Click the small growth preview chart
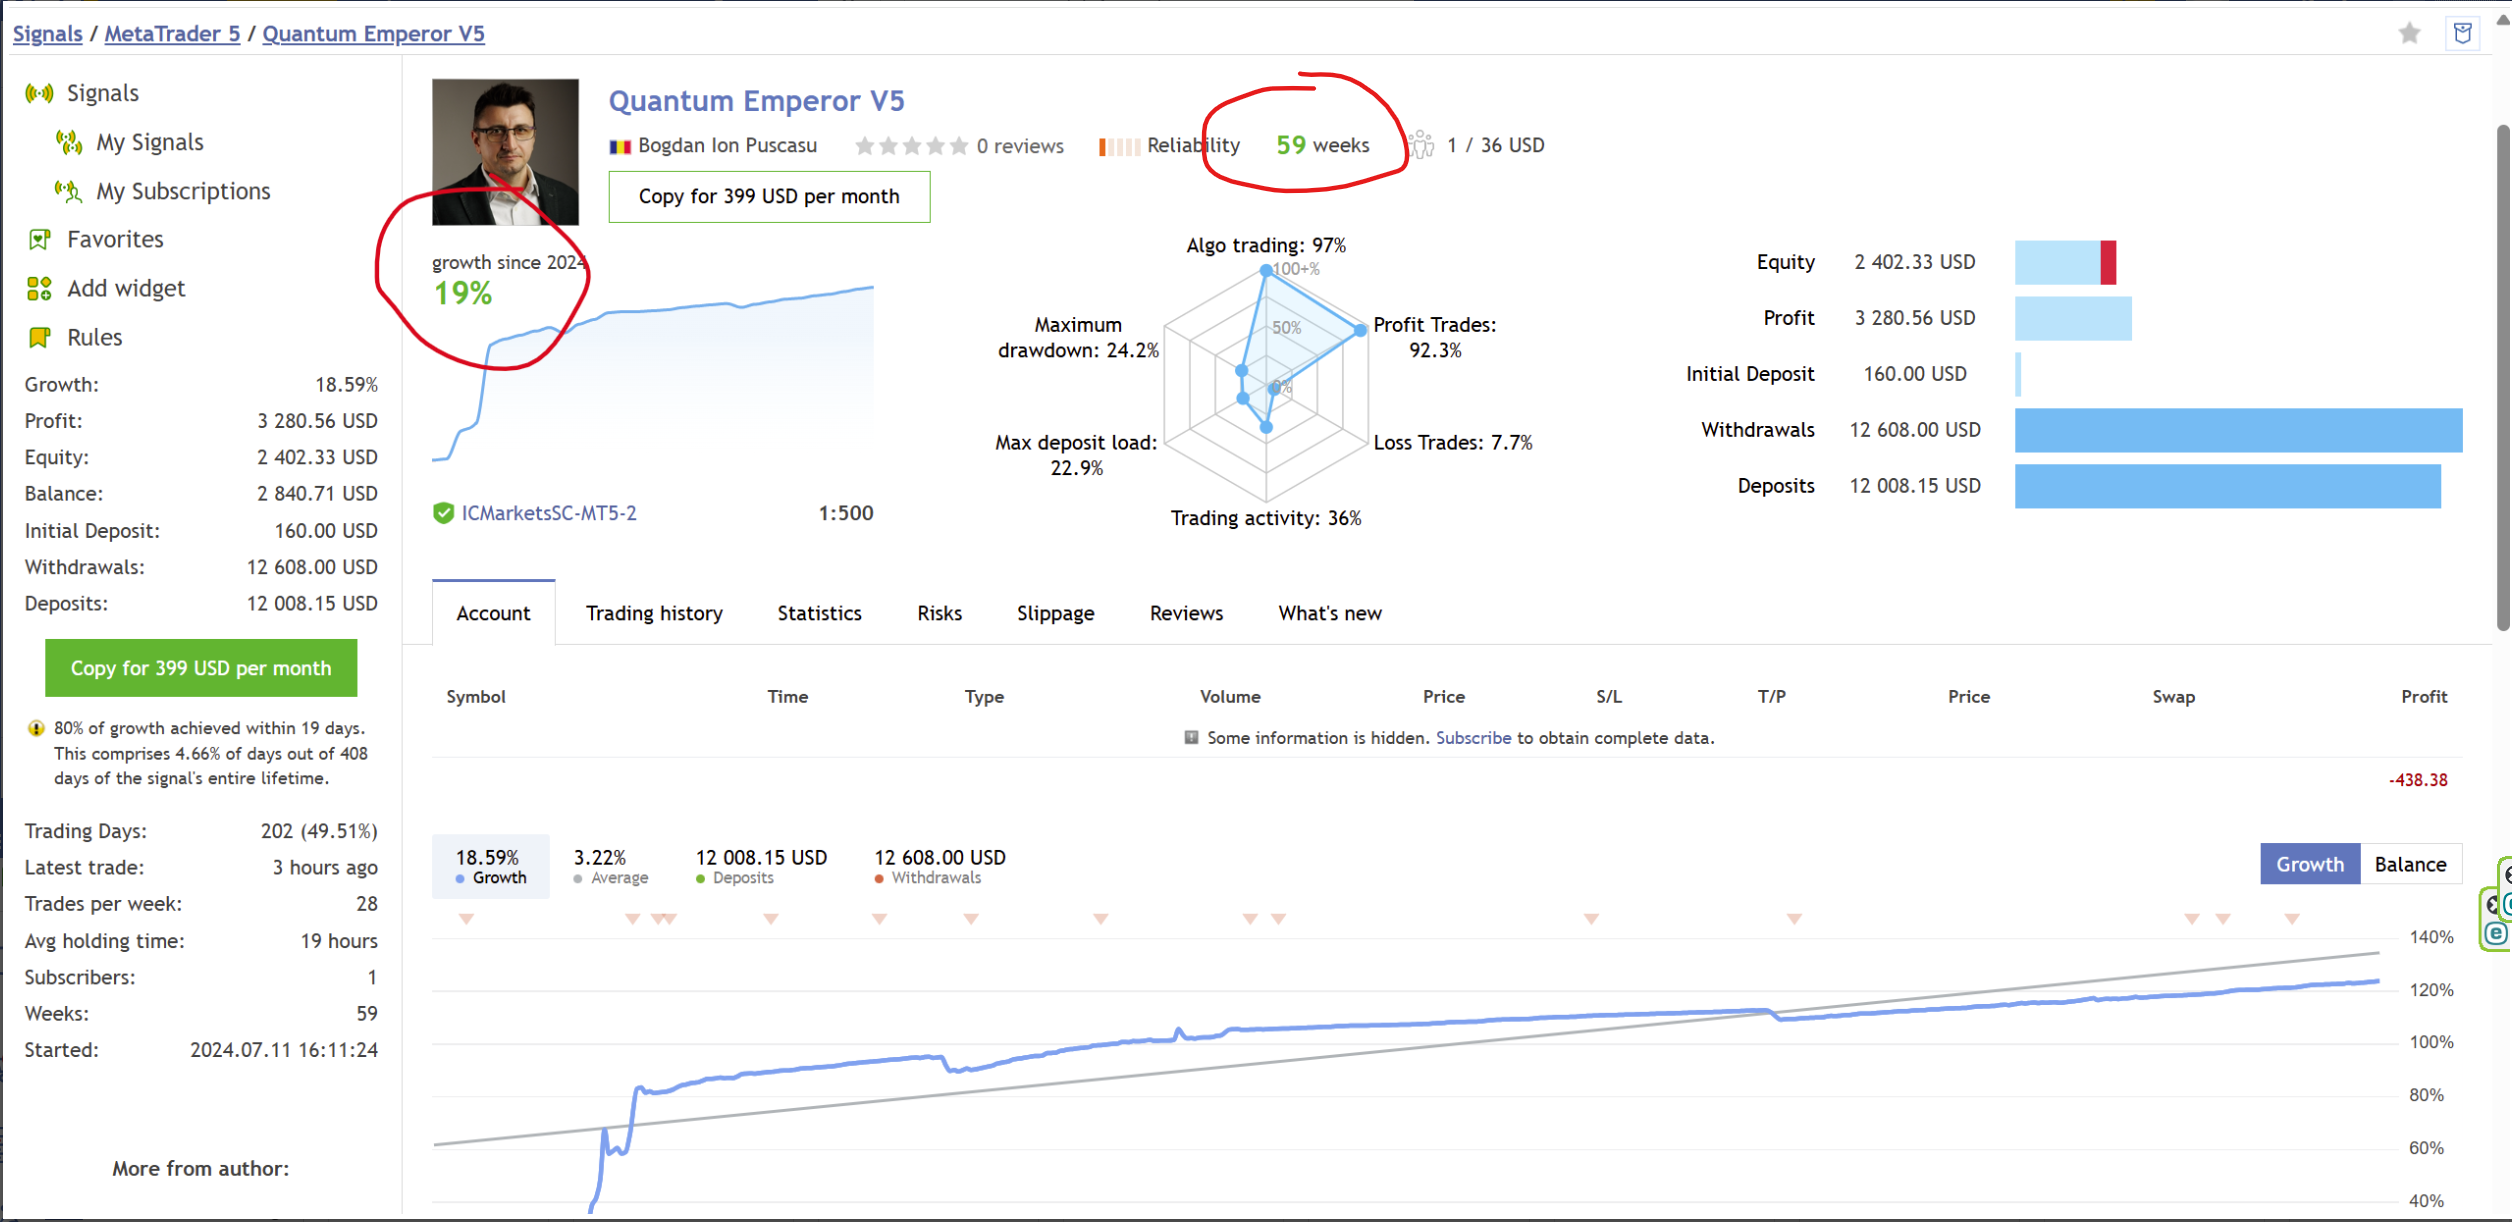Screen dimensions: 2512x1222 pyautogui.click(x=652, y=373)
